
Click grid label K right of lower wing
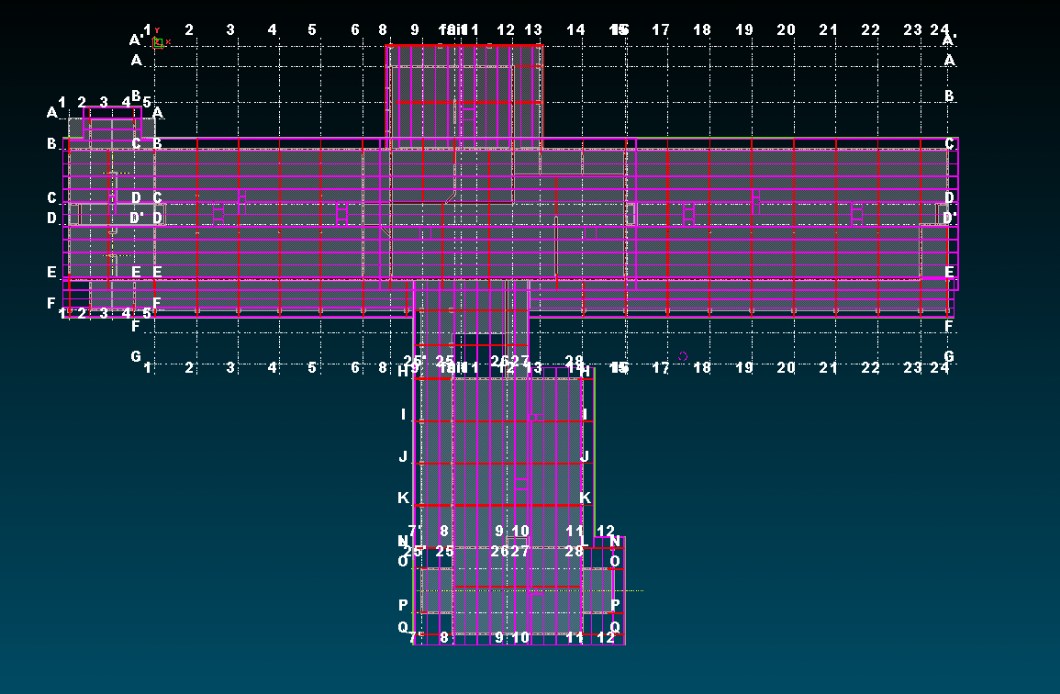coord(585,497)
